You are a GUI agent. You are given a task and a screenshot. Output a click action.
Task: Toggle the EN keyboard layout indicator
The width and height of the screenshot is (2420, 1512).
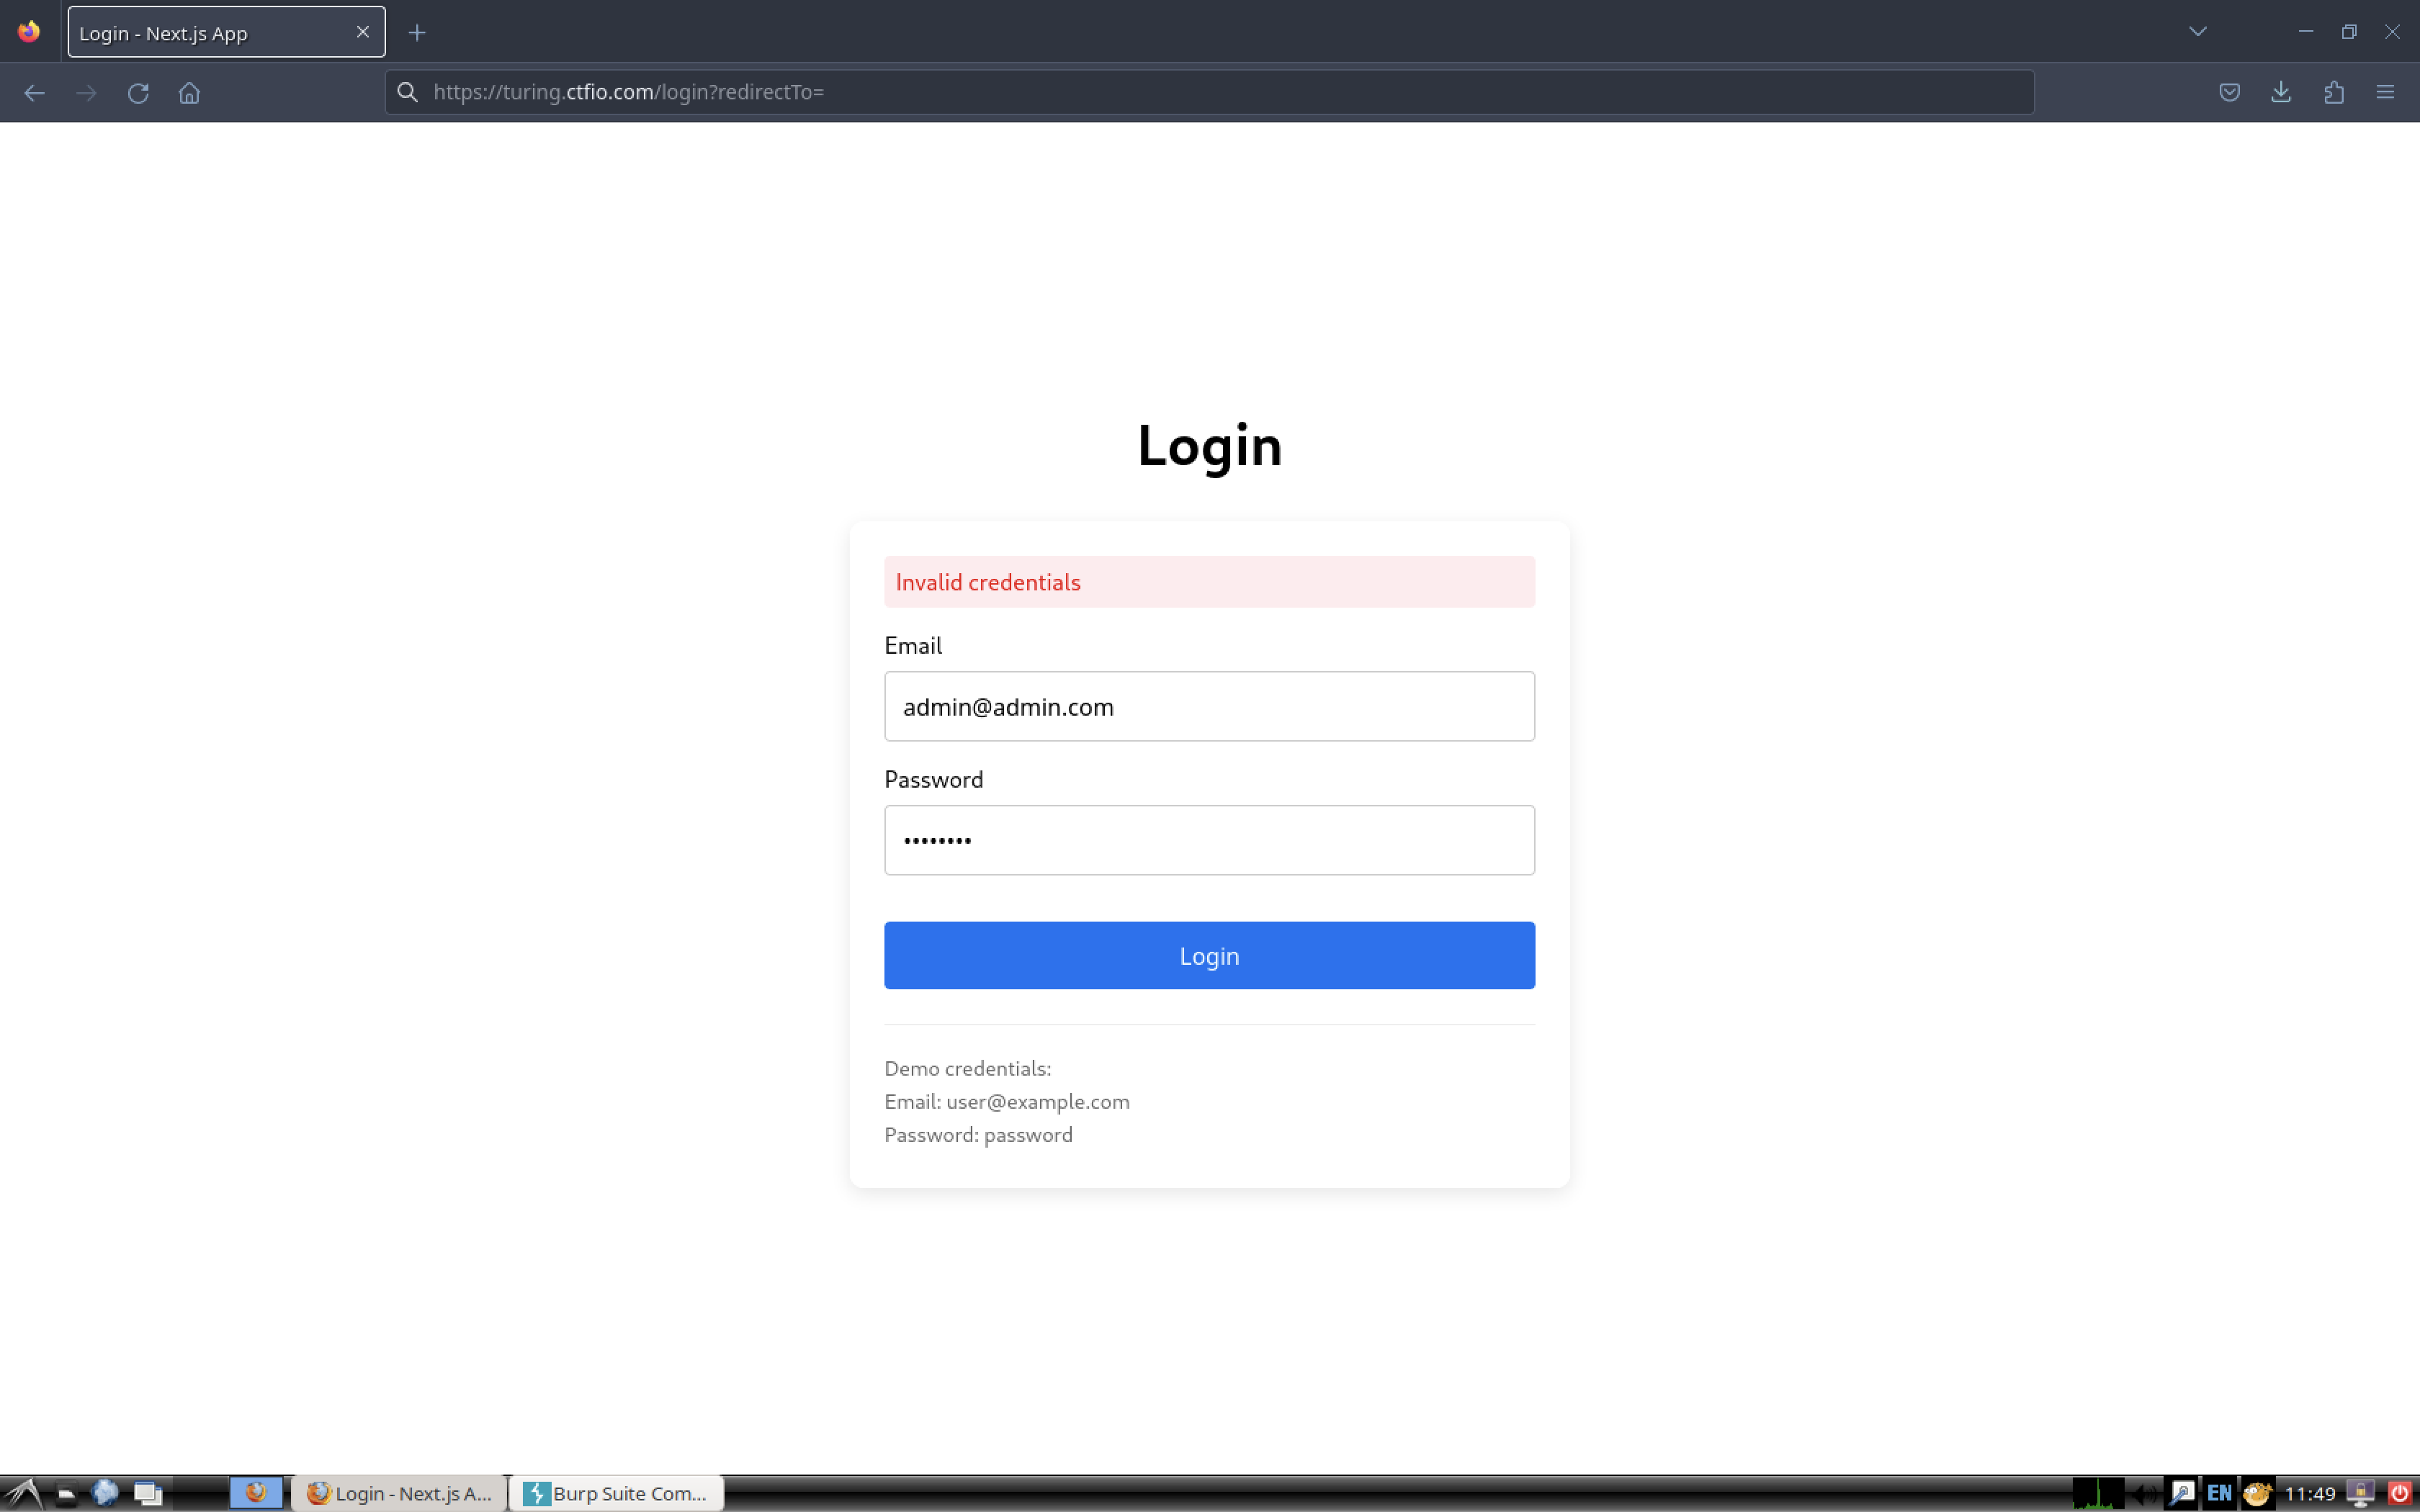tap(2219, 1493)
